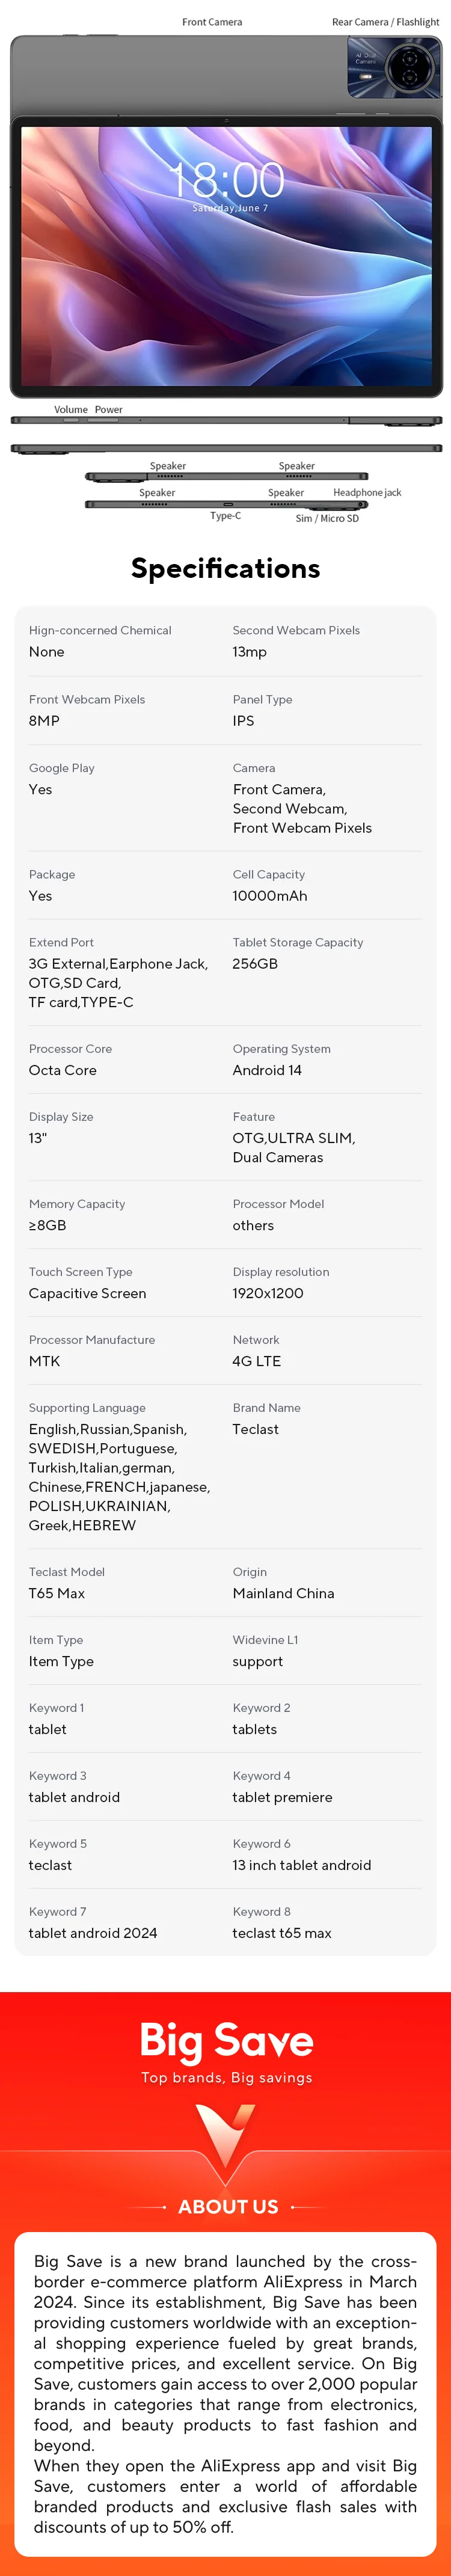Click the Power button label
Image resolution: width=451 pixels, height=2576 pixels.
[109, 409]
